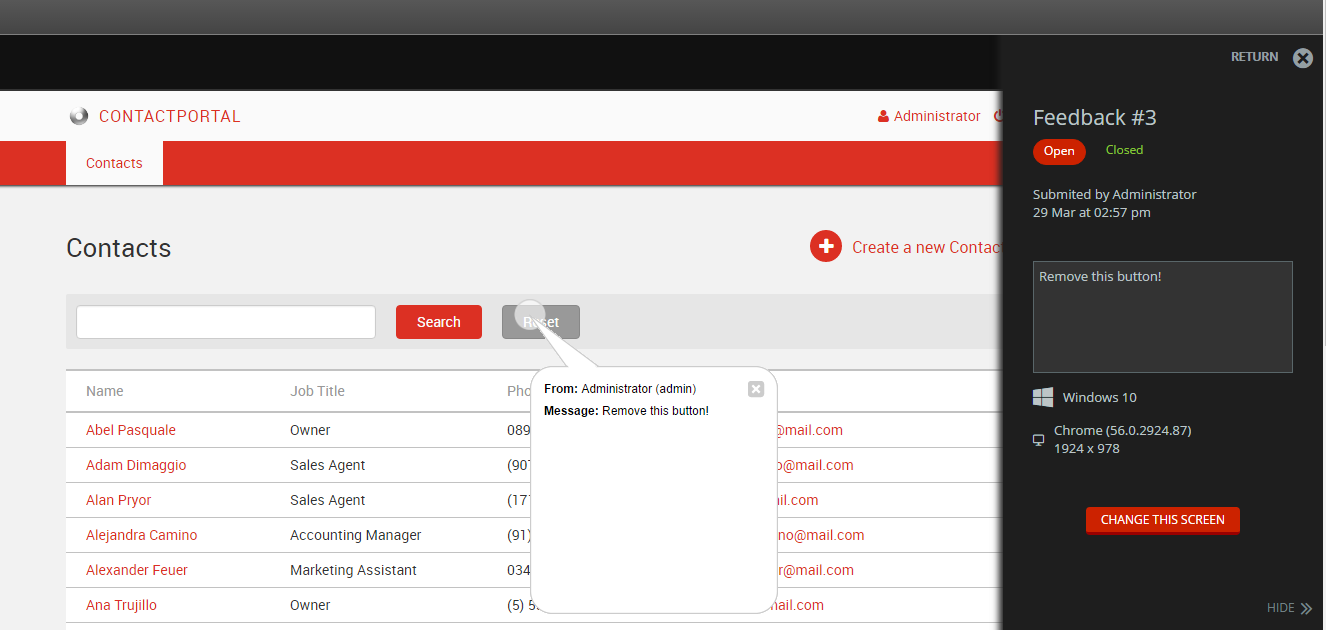
Task: Click the red plus icon beside Create a new Contact
Action: [x=826, y=246]
